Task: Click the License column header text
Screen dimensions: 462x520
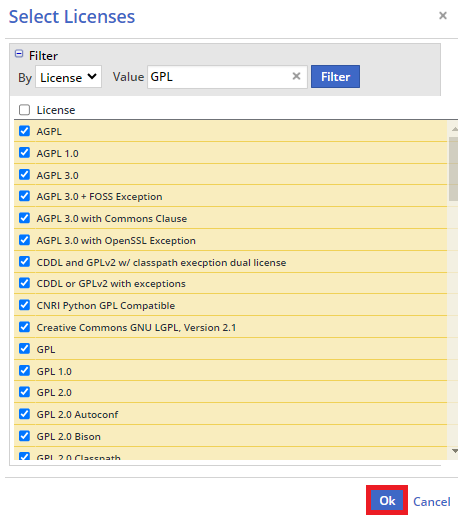Action: [x=56, y=110]
